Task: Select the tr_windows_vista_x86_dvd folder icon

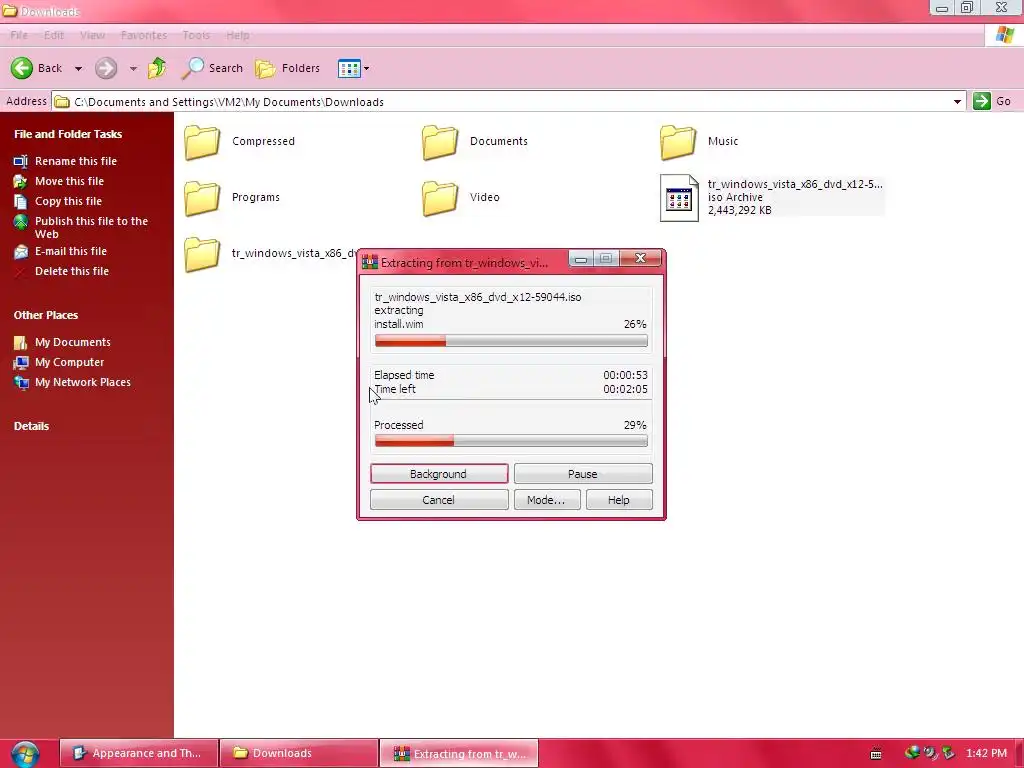Action: 202,254
